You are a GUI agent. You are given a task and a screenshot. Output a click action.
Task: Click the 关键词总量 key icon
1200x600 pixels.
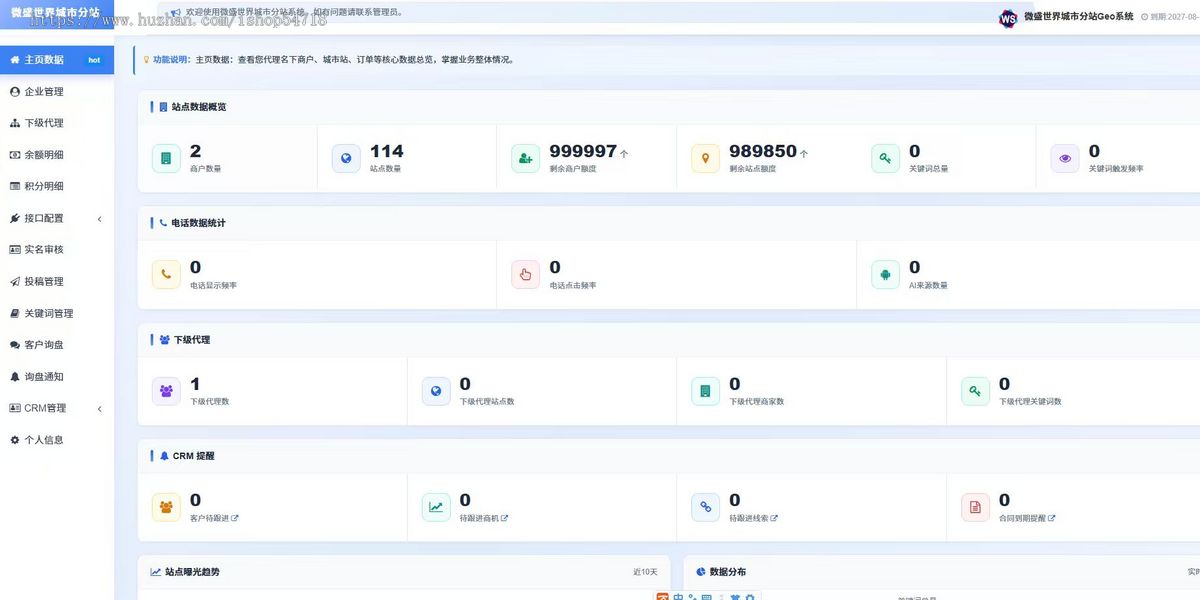[x=885, y=159]
